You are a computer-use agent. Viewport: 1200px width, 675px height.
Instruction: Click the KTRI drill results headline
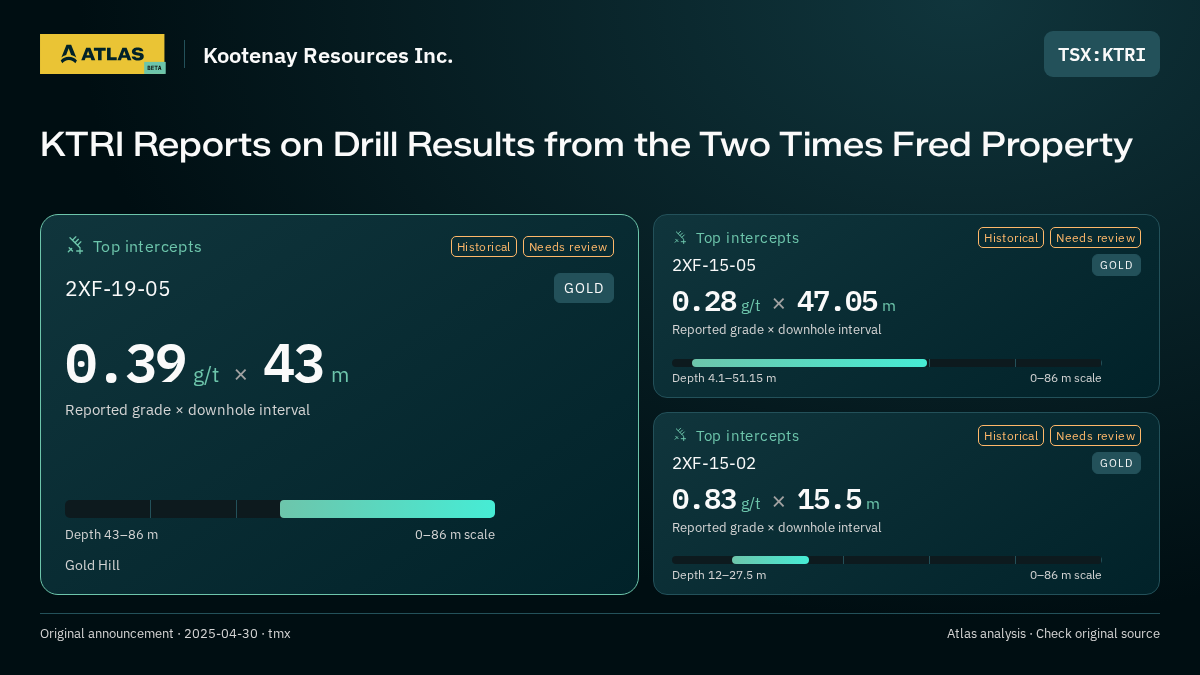point(586,145)
